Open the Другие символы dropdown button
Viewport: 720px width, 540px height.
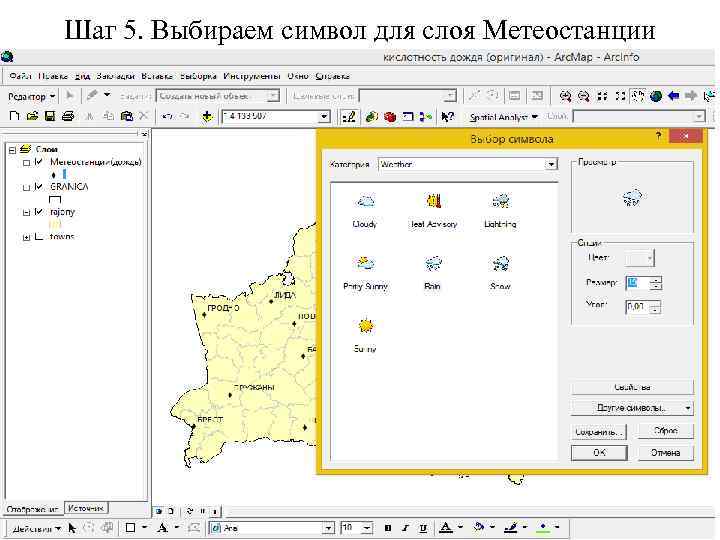tap(632, 408)
